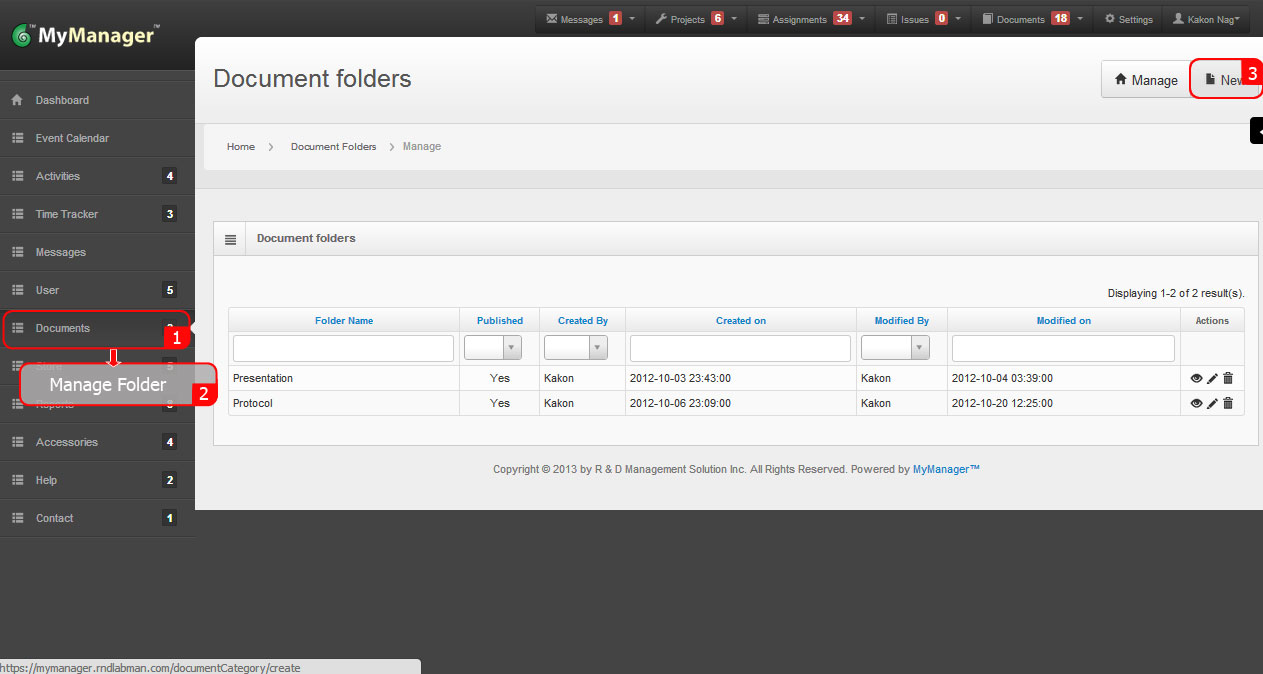Image resolution: width=1263 pixels, height=674 pixels.
Task: Click the Folder Name filter input field
Action: tap(343, 347)
